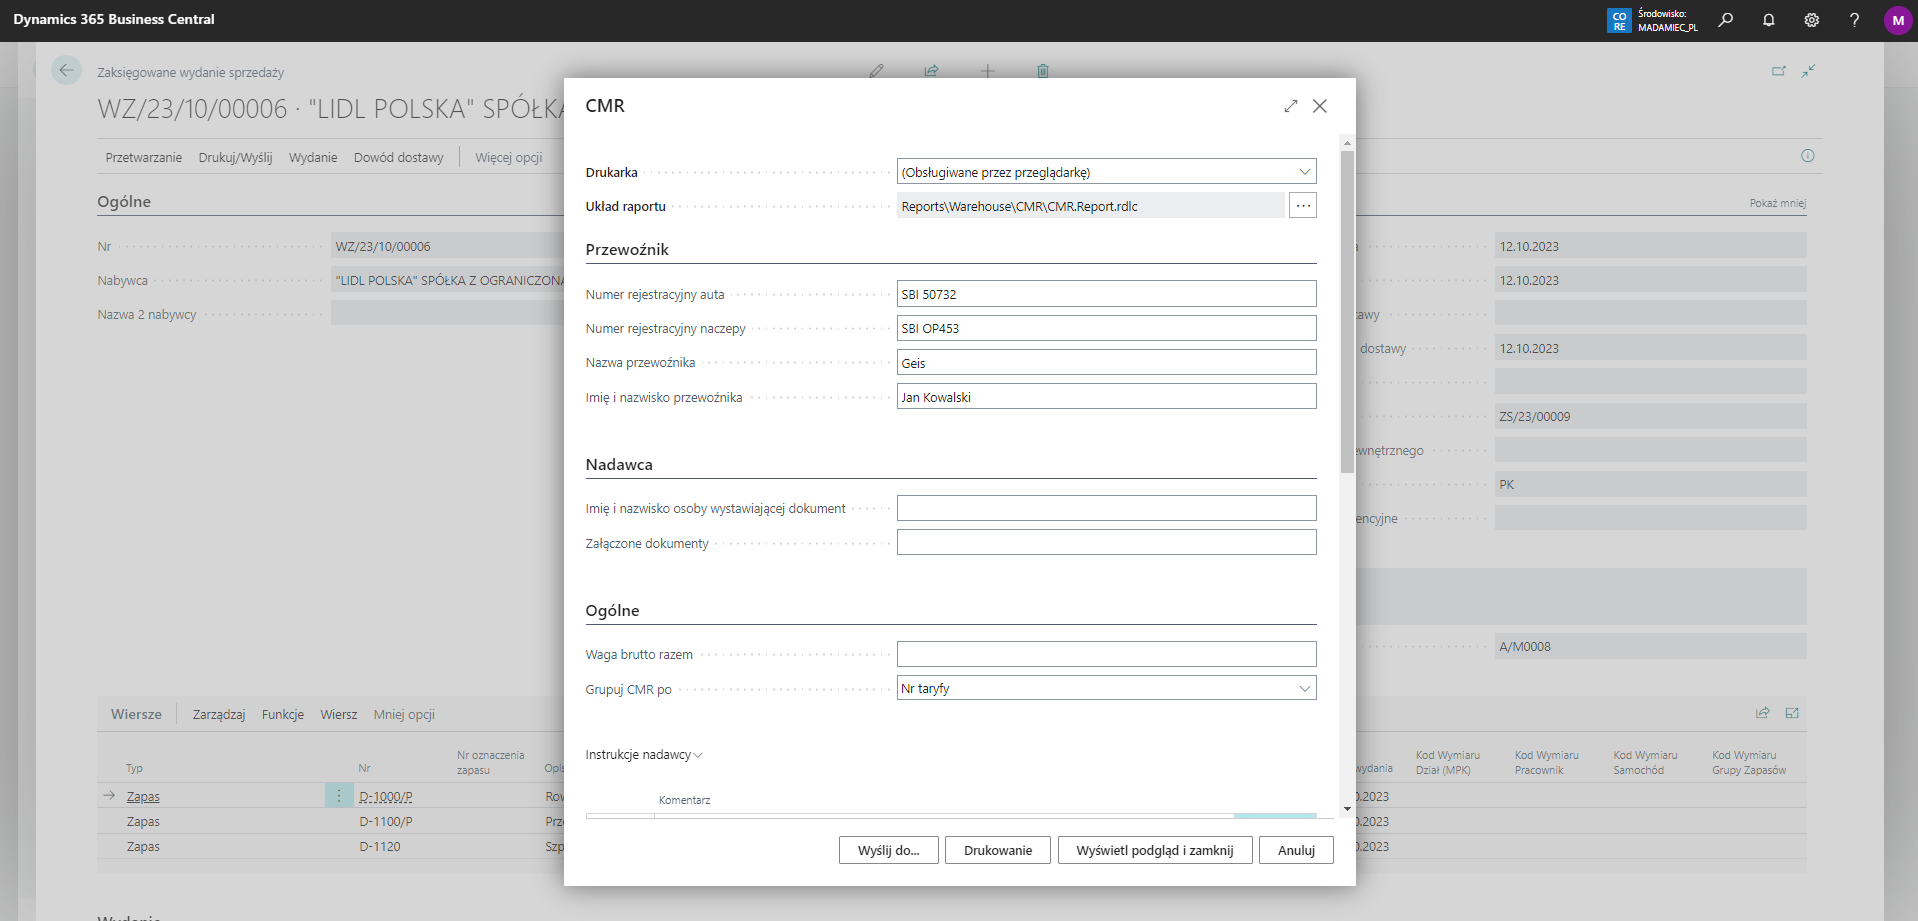Open the search magnifier in top bar
The height and width of the screenshot is (921, 1918).
1726,20
